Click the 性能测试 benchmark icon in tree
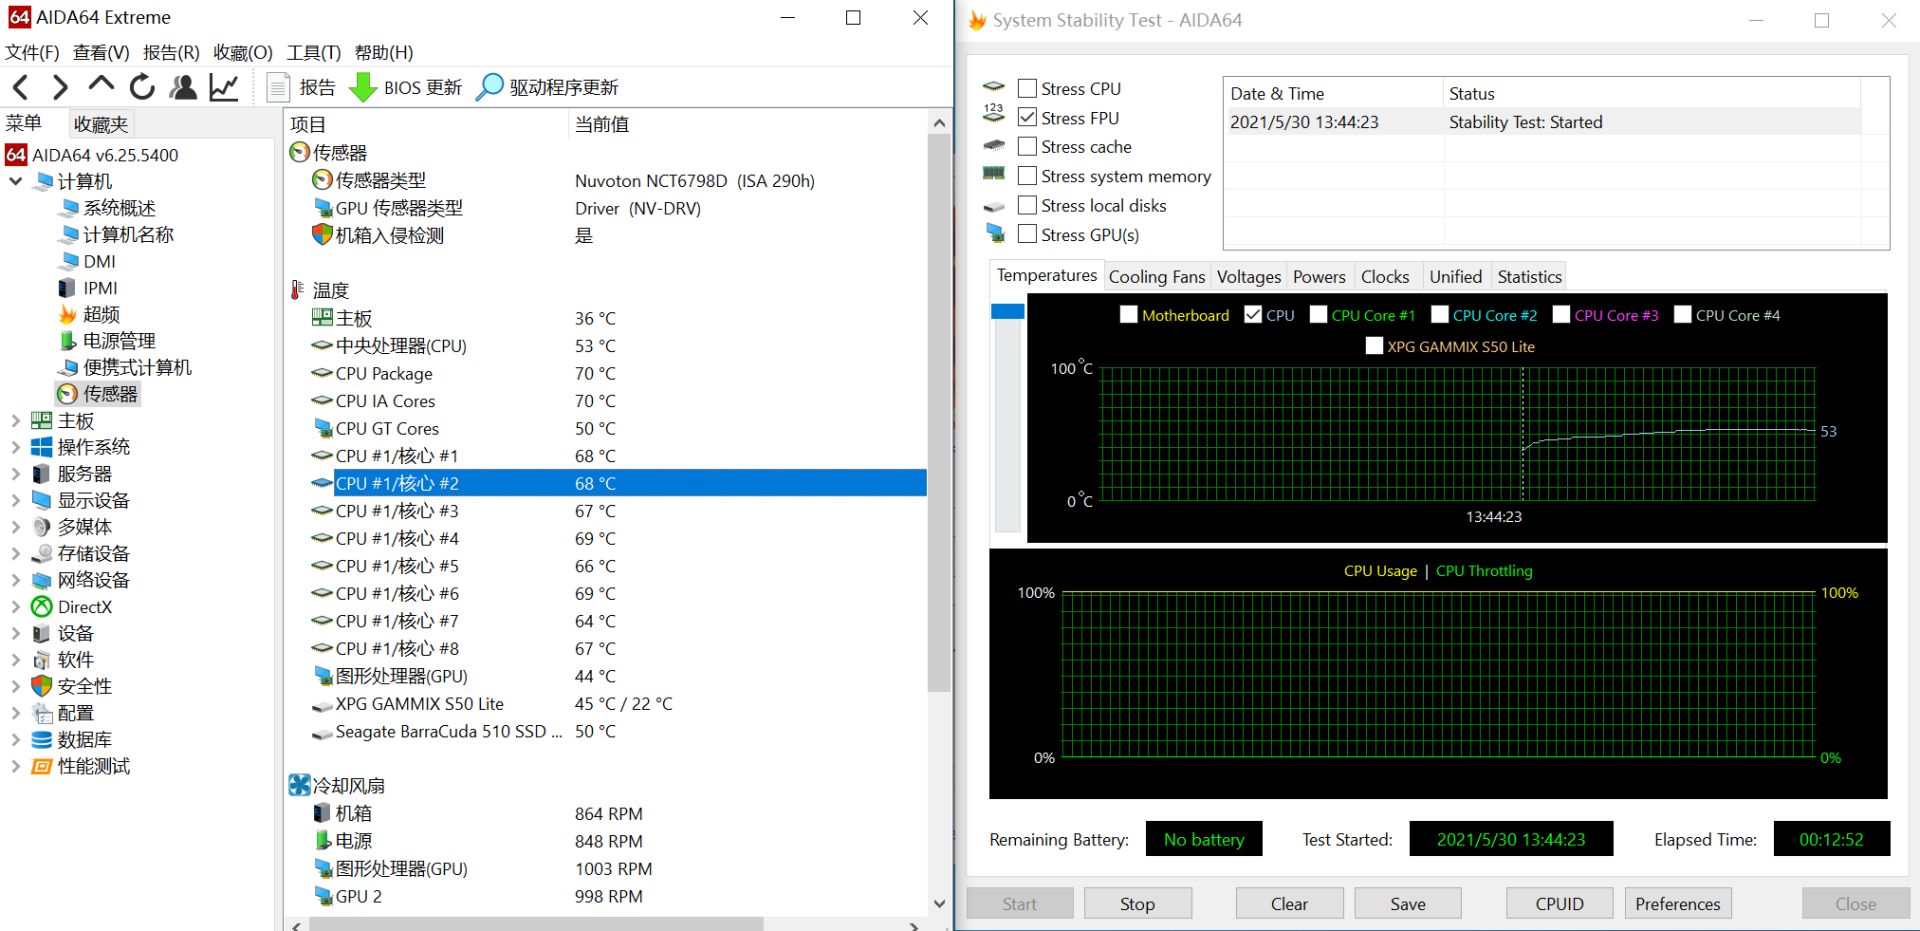The width and height of the screenshot is (1920, 931). (x=42, y=767)
